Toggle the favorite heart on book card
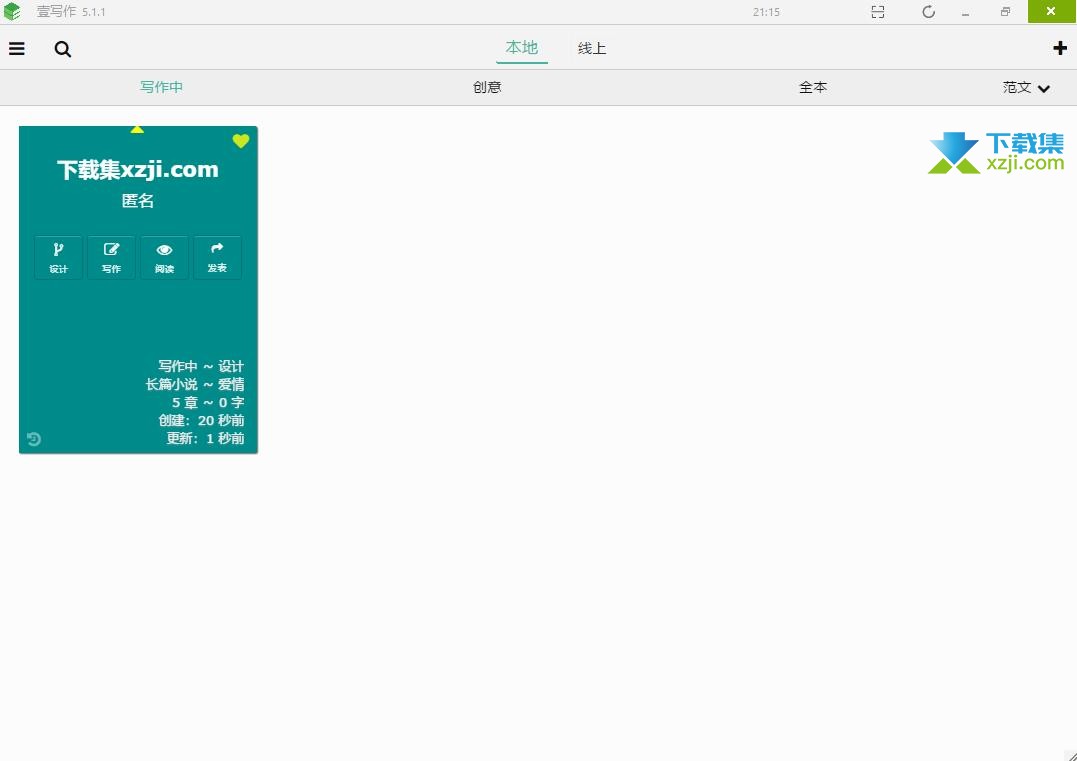Viewport: 1077px width, 761px height. (240, 141)
